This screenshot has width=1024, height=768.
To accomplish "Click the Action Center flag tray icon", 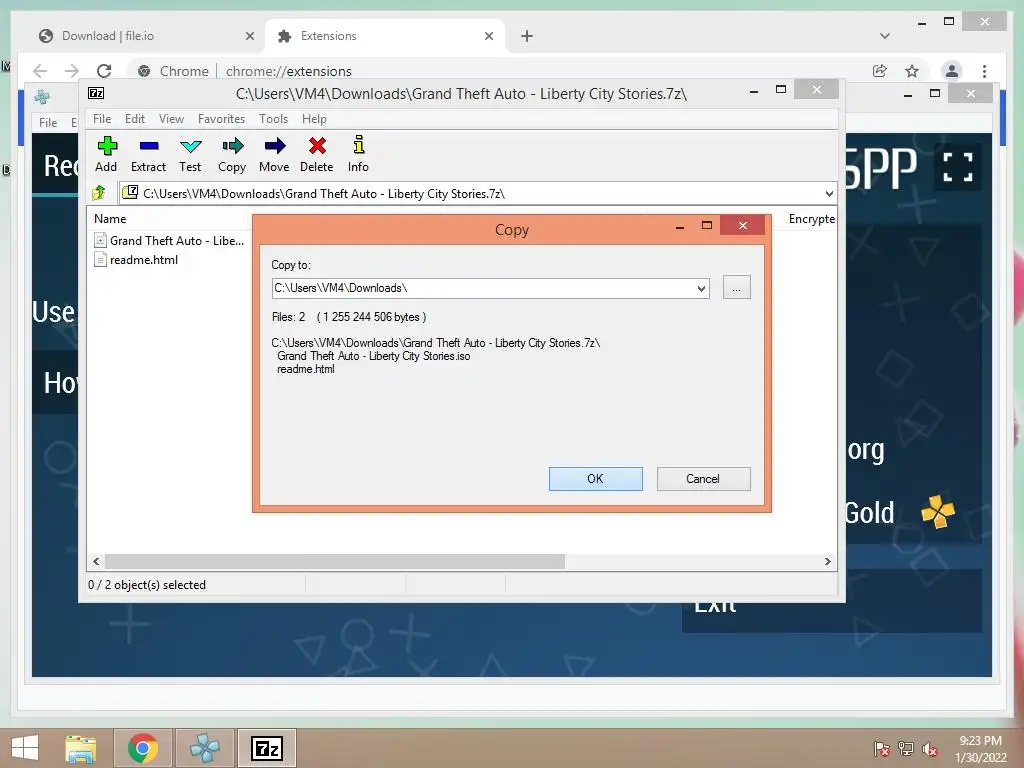I will click(x=882, y=749).
